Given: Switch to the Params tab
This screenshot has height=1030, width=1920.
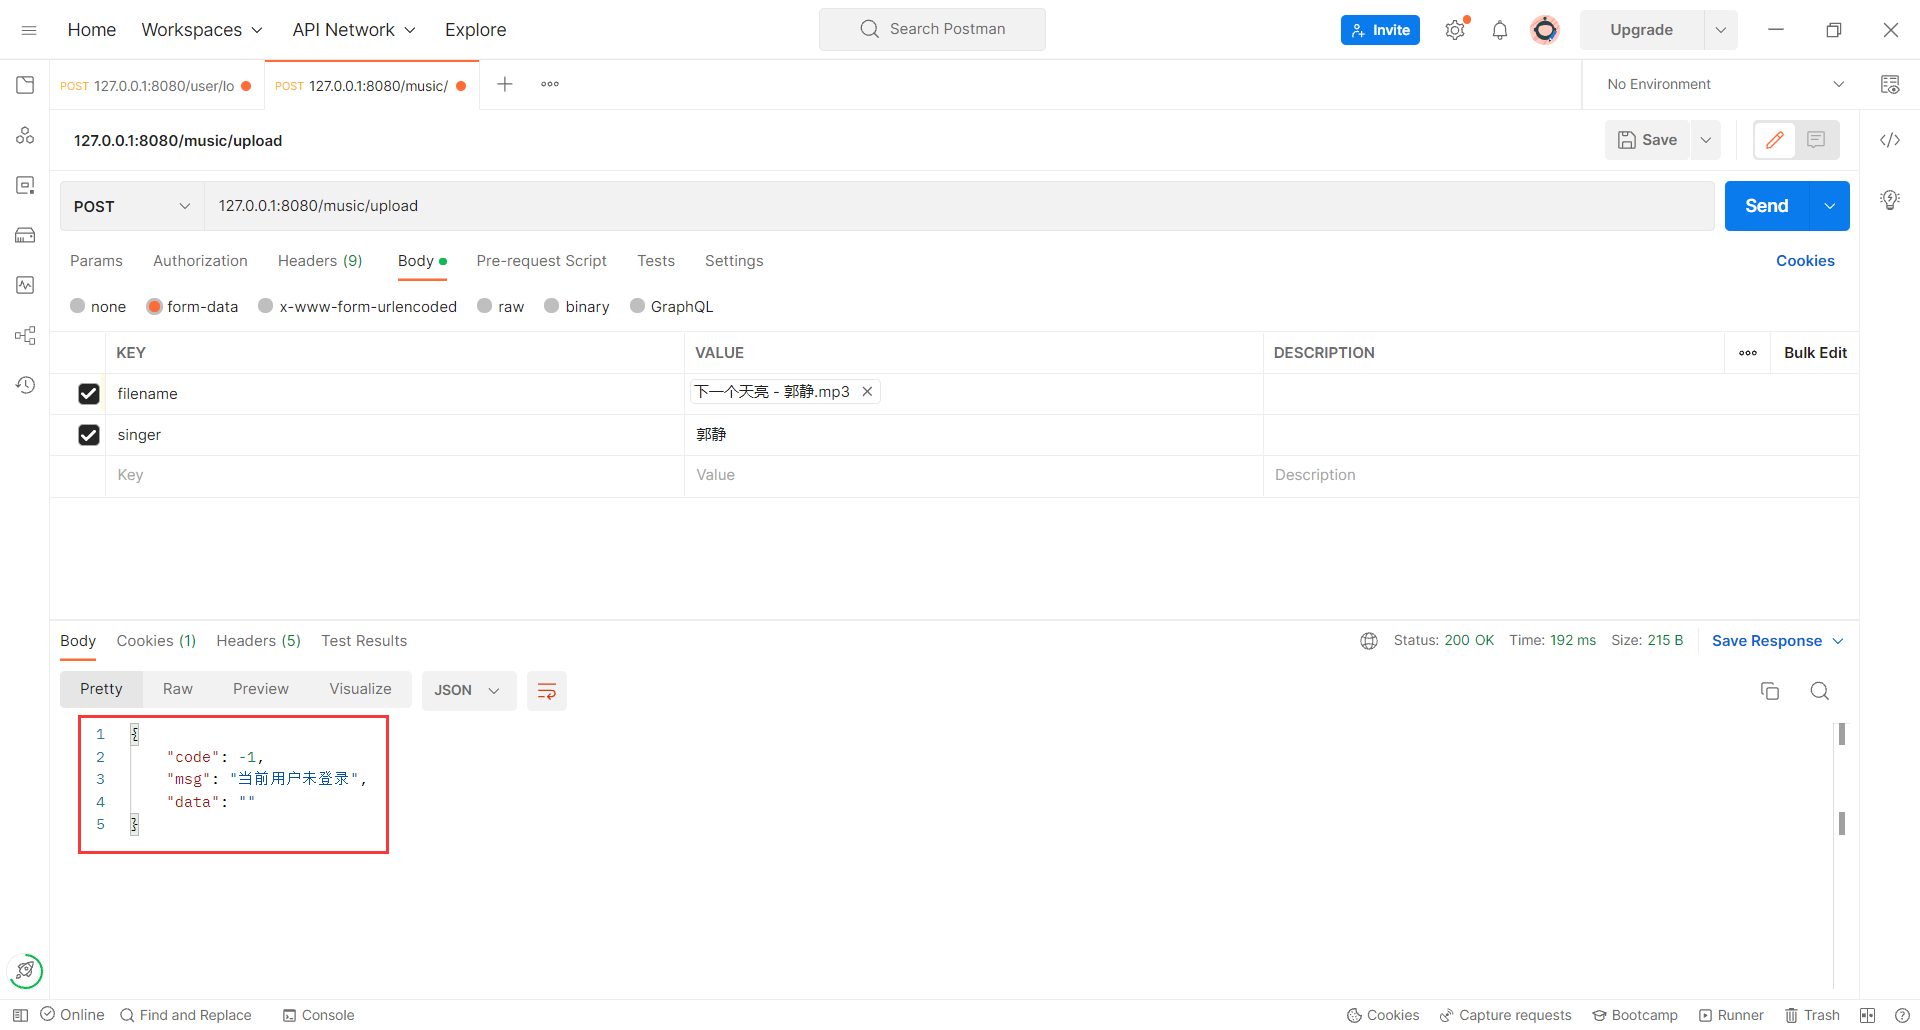Looking at the screenshot, I should [96, 261].
